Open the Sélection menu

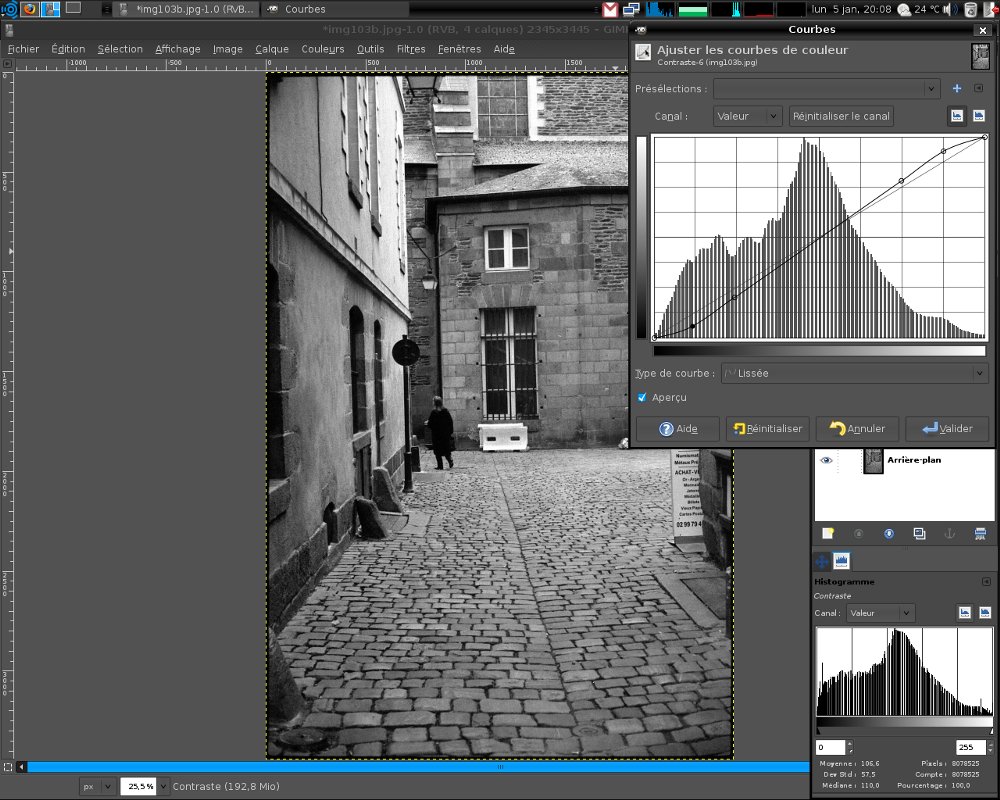(x=120, y=49)
